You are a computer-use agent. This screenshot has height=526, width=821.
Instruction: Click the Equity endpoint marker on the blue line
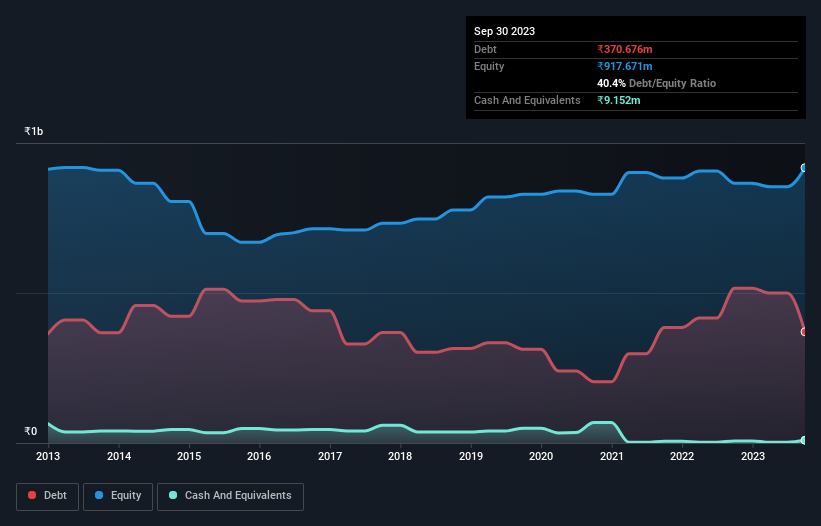(x=804, y=168)
